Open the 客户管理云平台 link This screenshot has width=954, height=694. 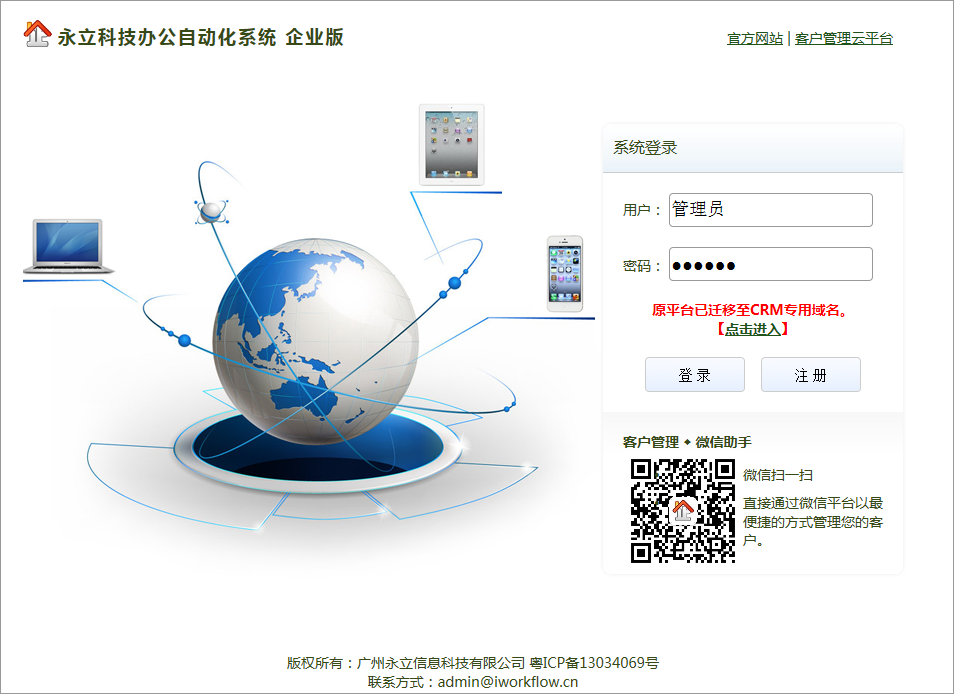coord(844,38)
